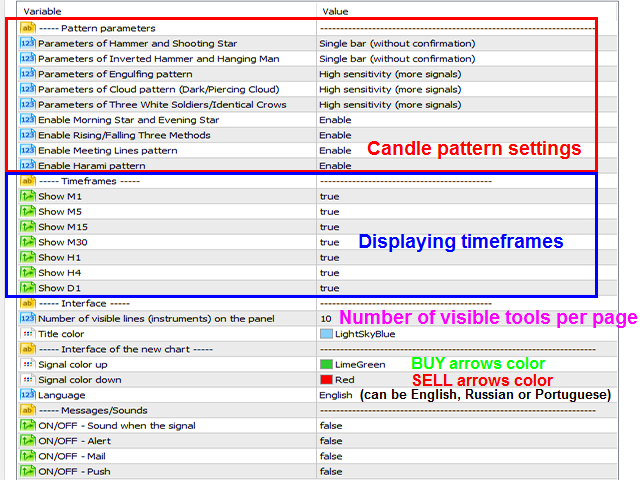Click the boolean icon beside Show M15
Viewport: 640px width, 480px height.
click(x=27, y=227)
